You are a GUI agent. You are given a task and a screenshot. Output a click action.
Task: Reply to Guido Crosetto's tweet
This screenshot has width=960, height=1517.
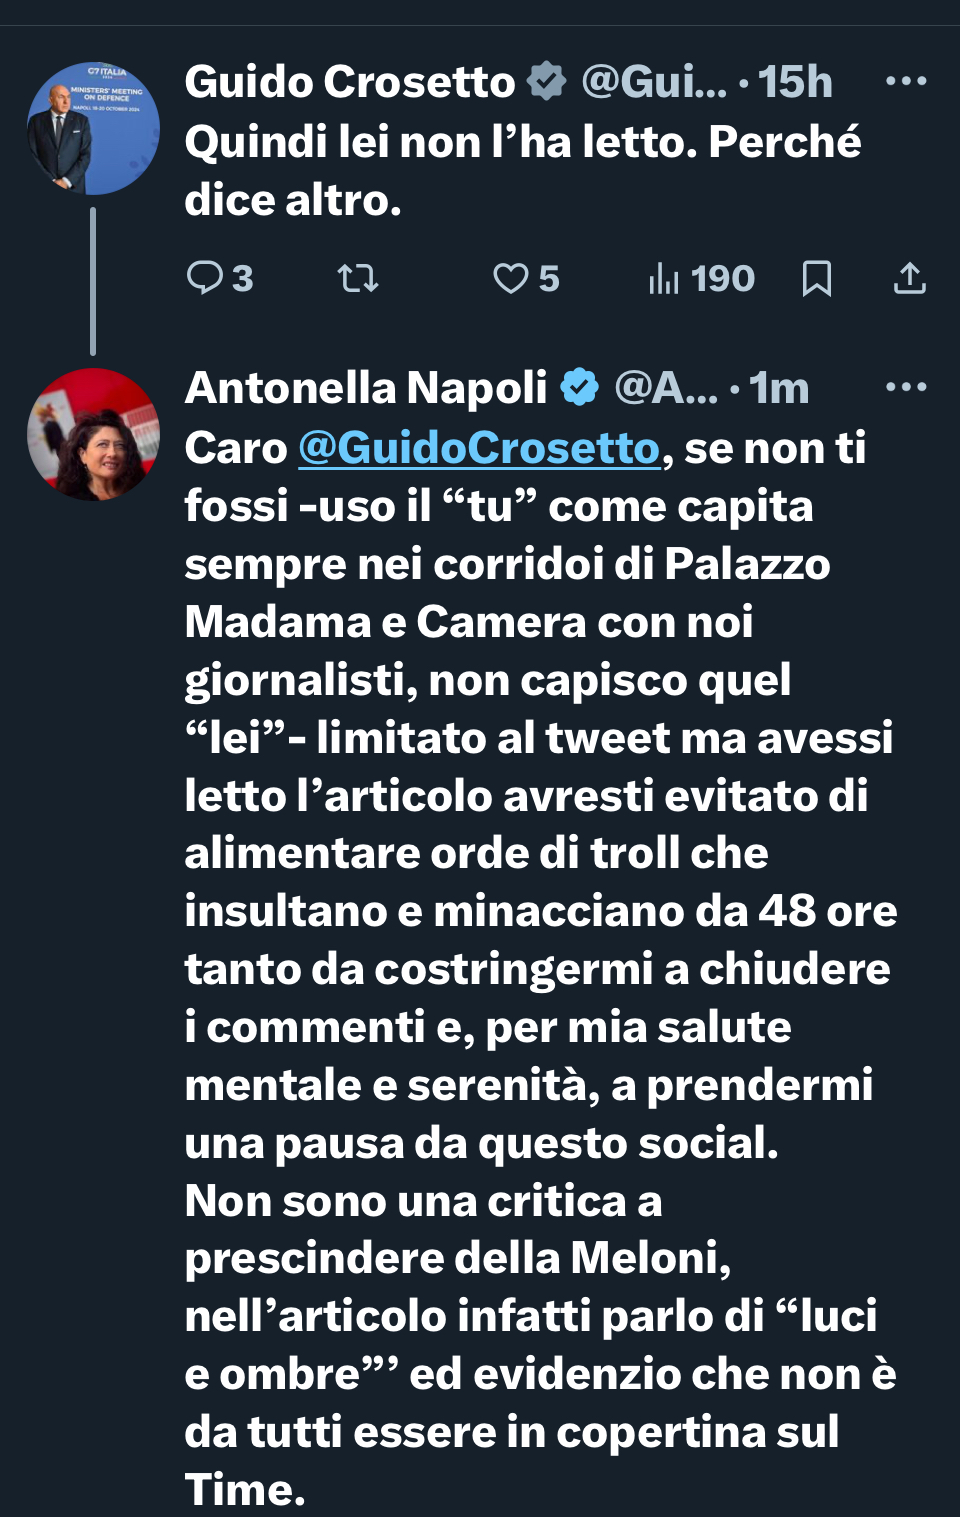206,278
